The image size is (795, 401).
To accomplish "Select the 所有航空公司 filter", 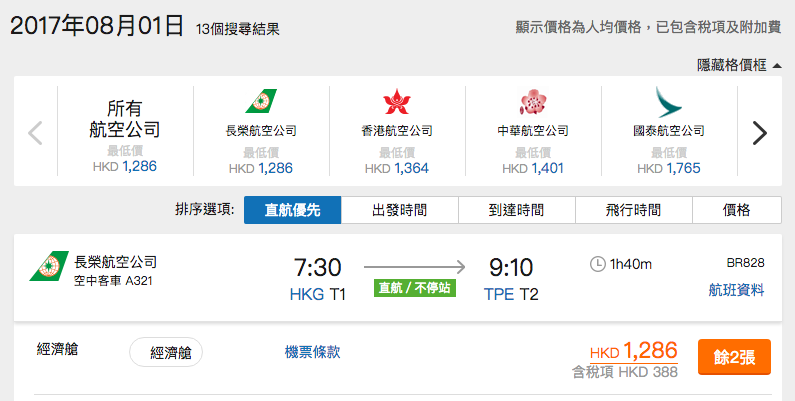I will (x=125, y=131).
